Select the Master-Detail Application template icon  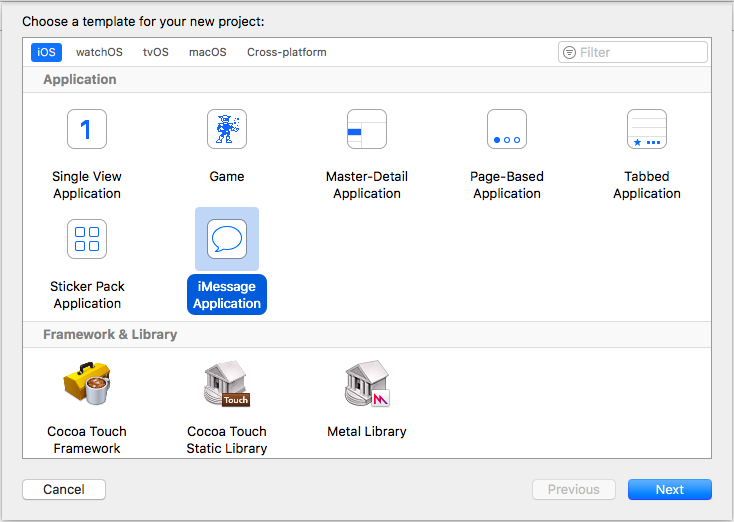click(x=367, y=129)
